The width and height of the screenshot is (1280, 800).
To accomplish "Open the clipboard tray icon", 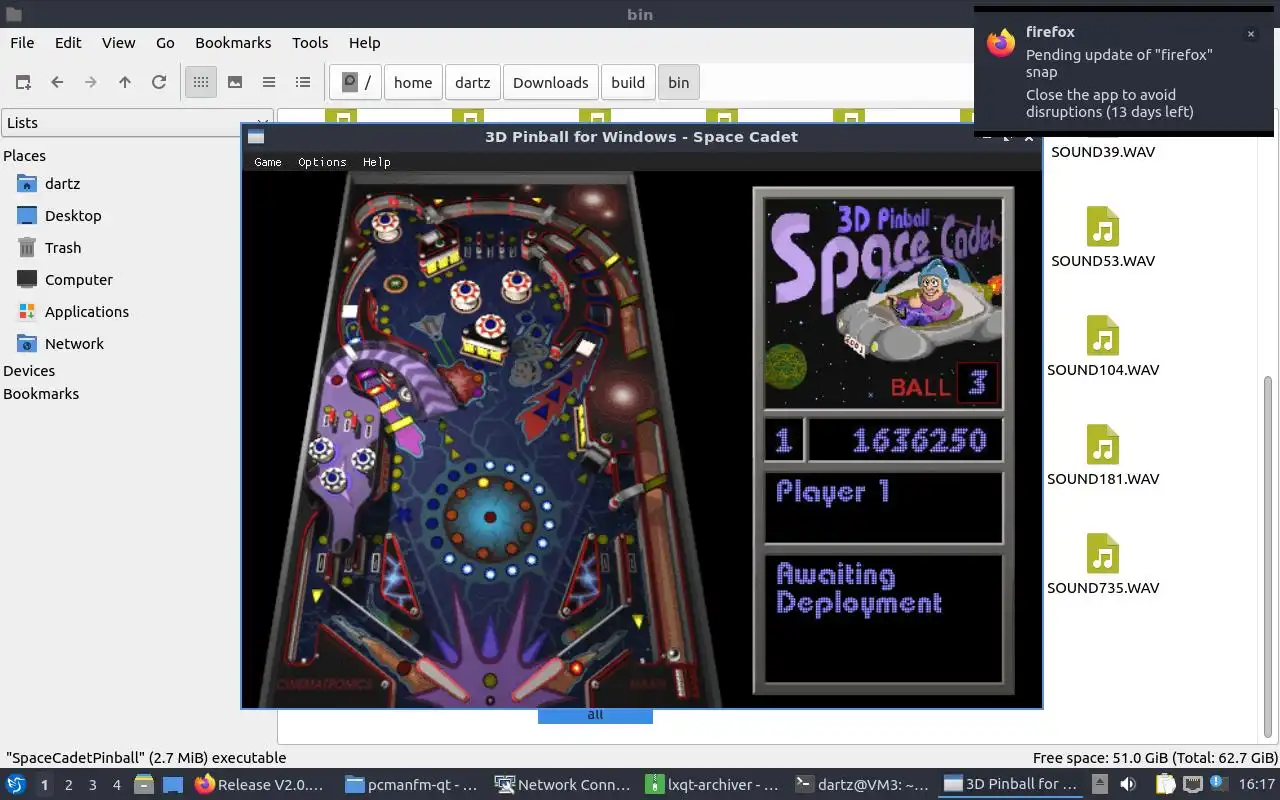I will [1167, 785].
